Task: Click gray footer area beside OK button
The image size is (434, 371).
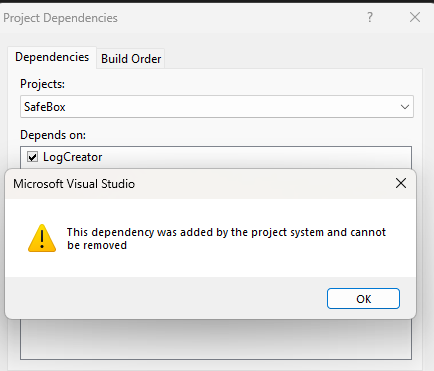Action: coord(166,298)
